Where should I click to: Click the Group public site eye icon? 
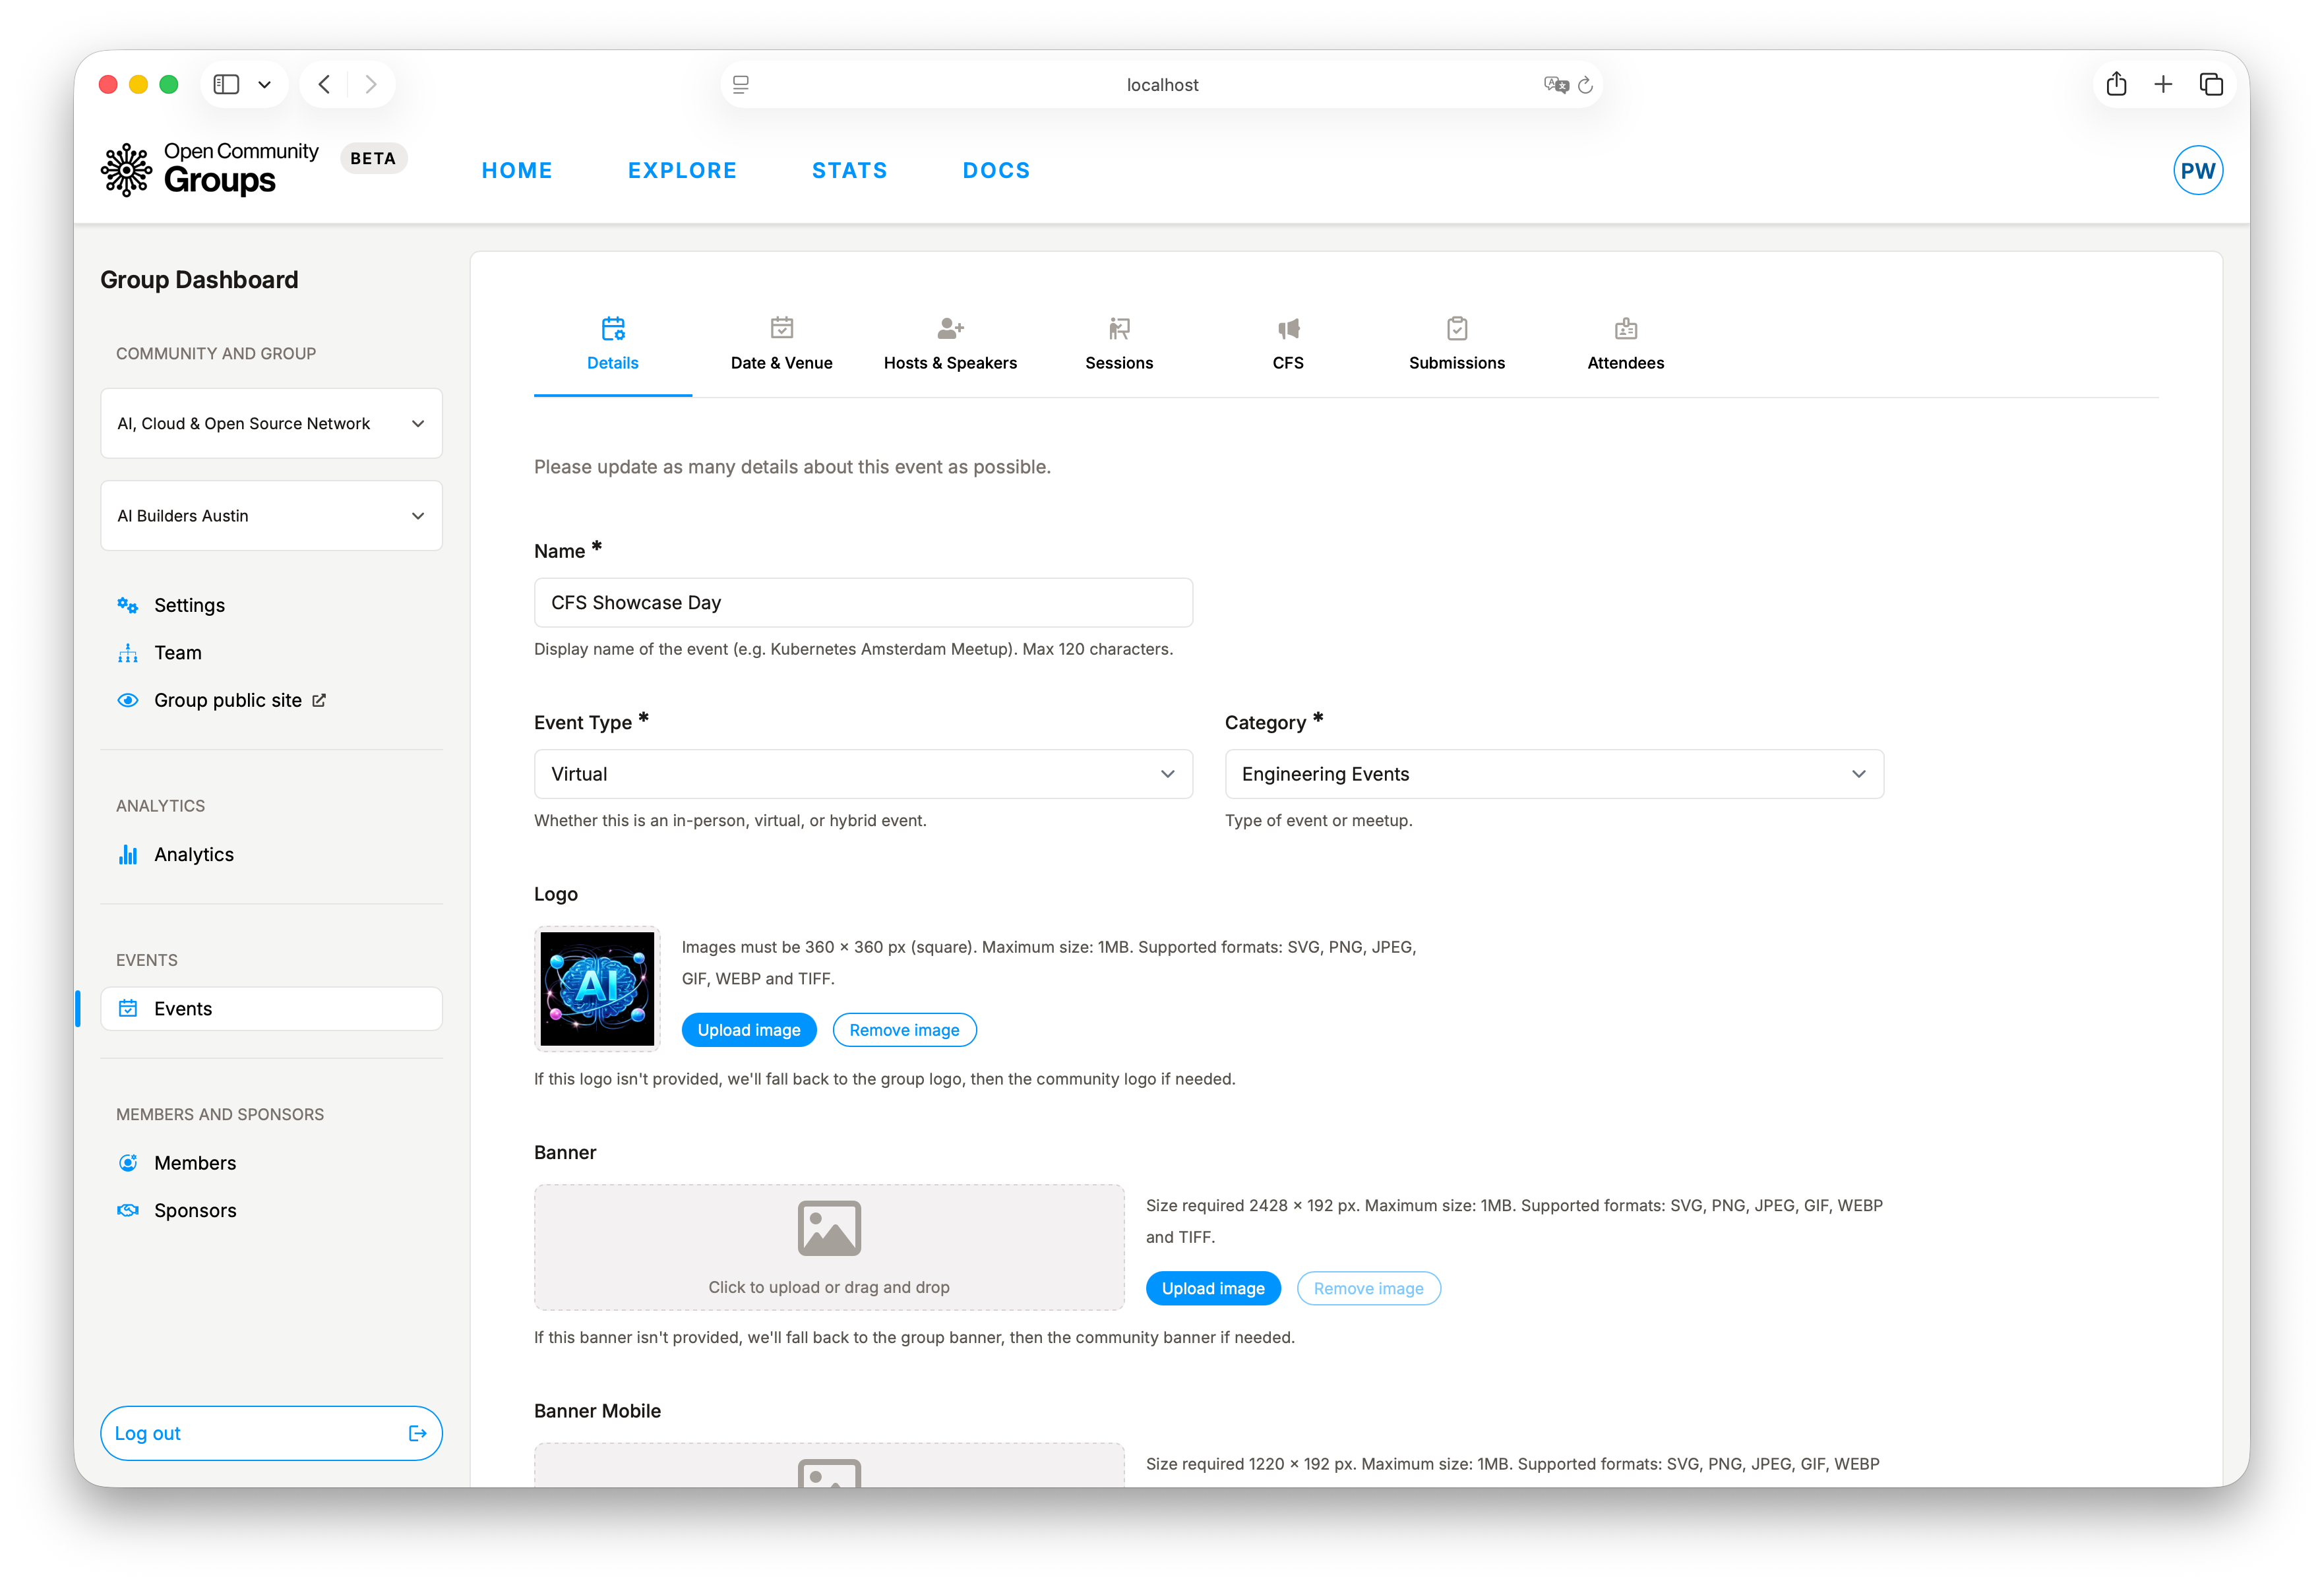(128, 700)
